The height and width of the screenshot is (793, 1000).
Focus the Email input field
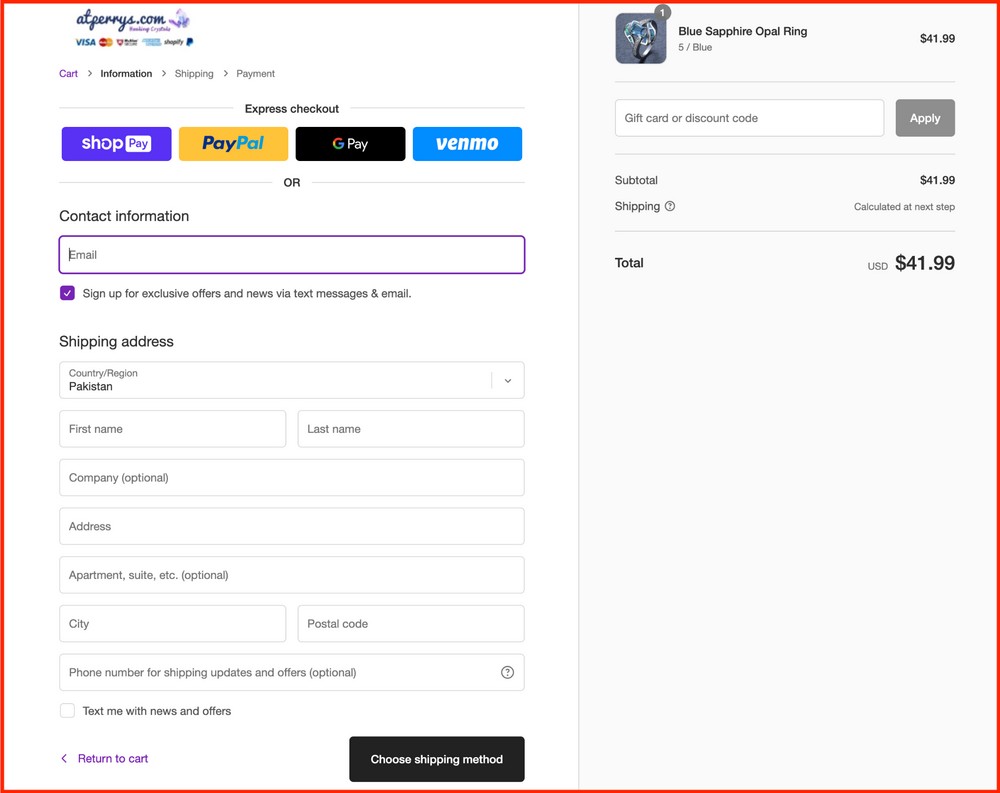coord(291,255)
